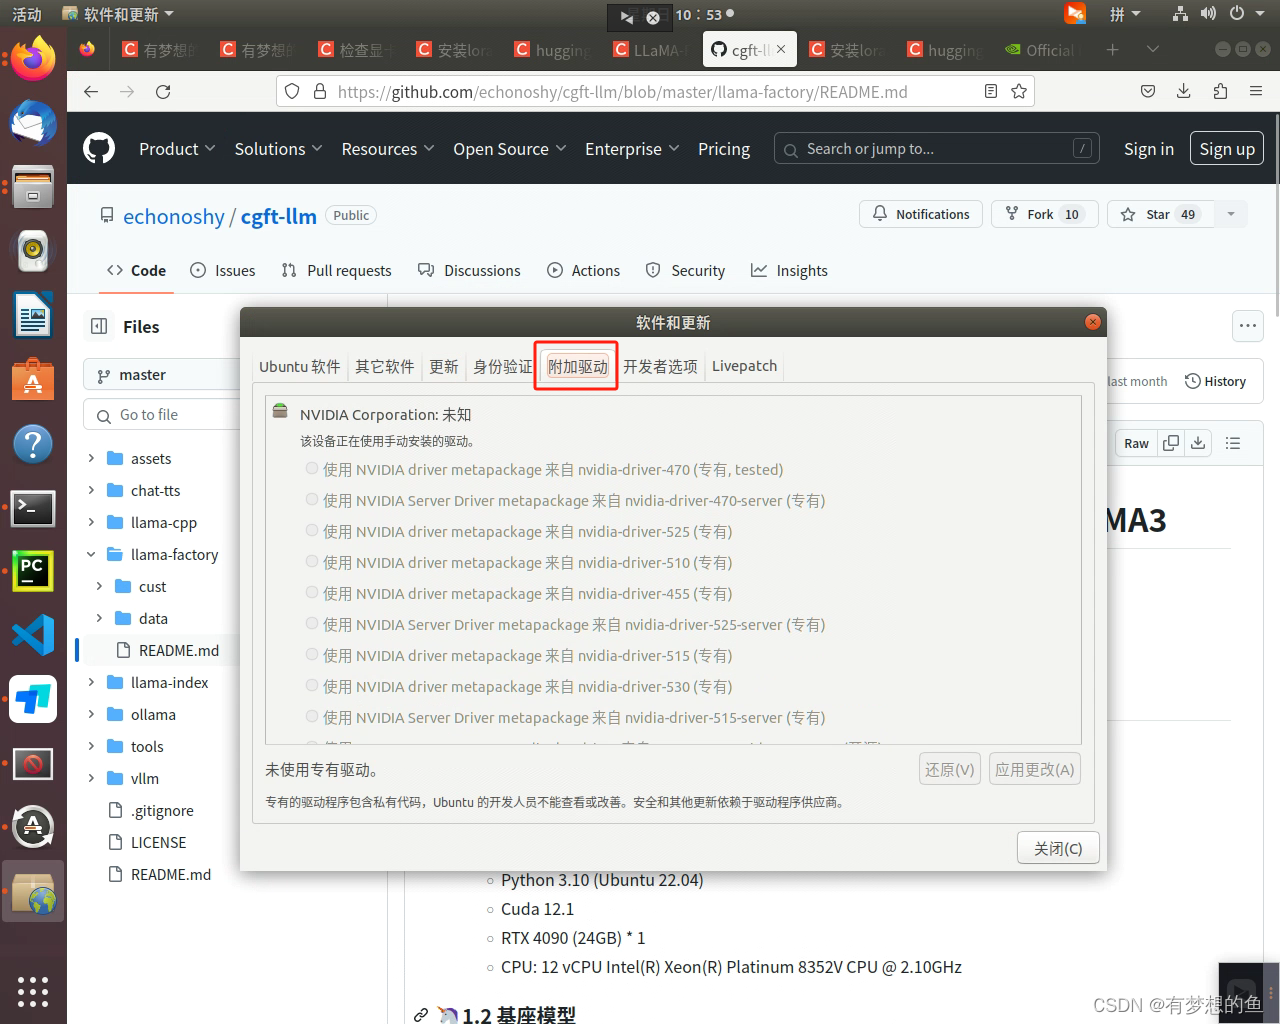Select nvidia-driver-530 radio option
1280x1024 pixels.
tap(312, 686)
